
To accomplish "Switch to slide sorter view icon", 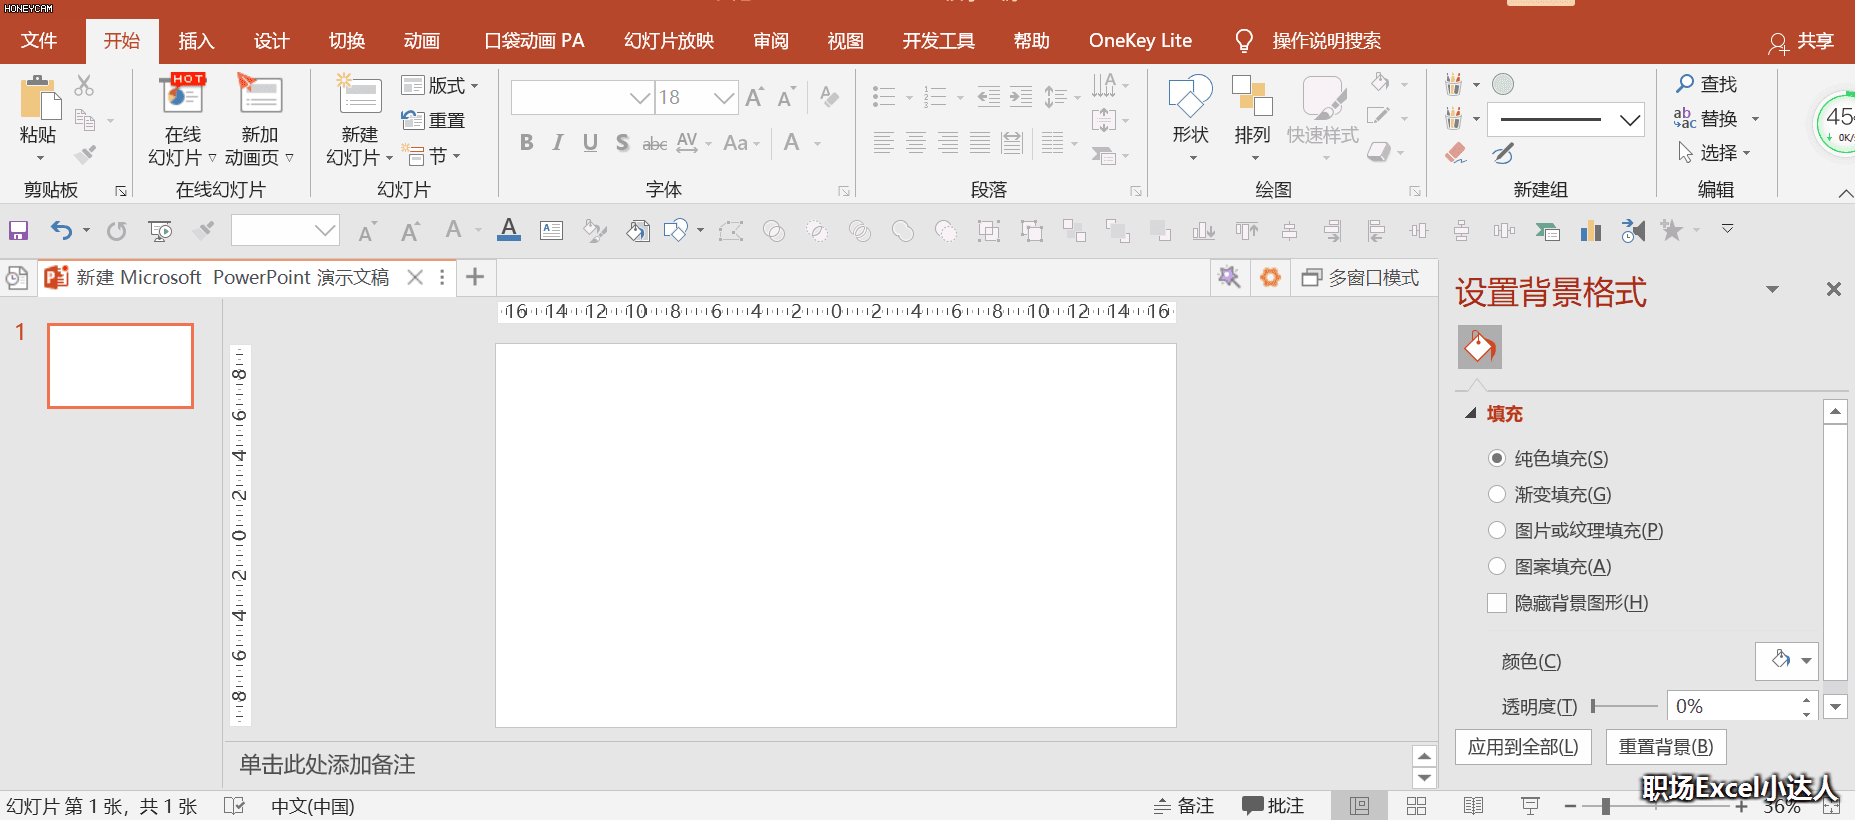I will [x=1416, y=806].
